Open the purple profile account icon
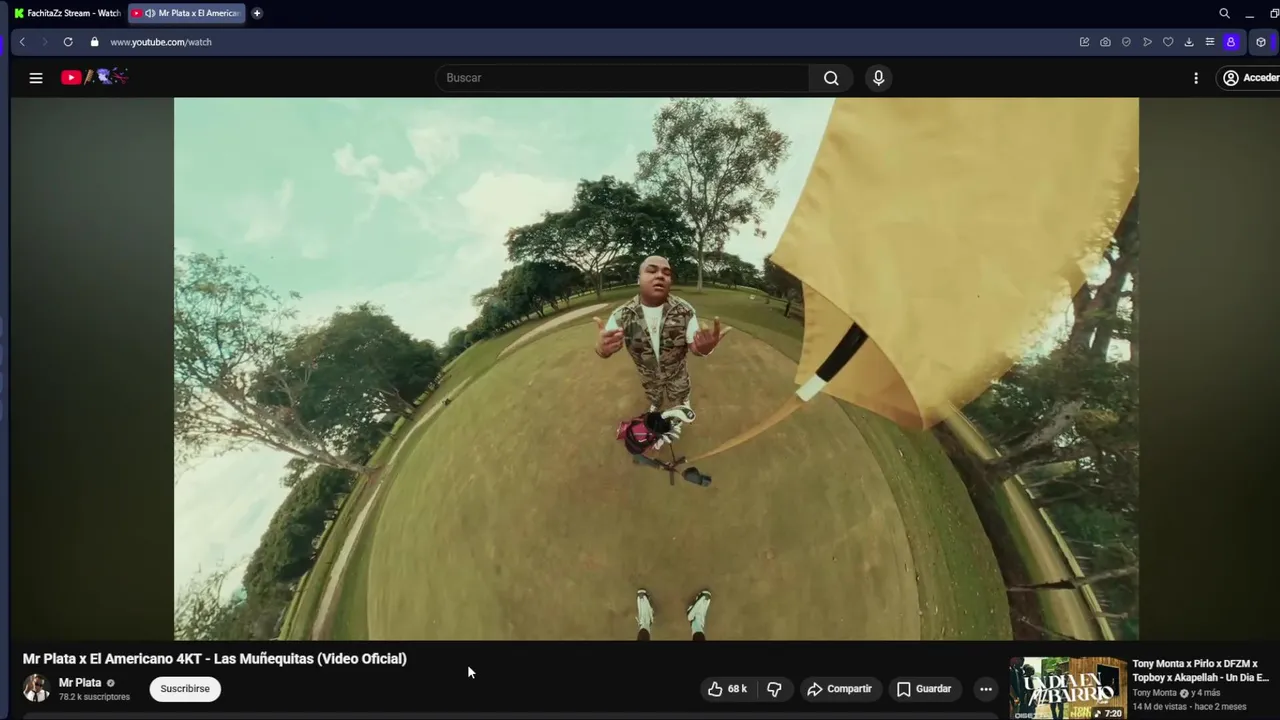The image size is (1280, 720). tap(1231, 42)
